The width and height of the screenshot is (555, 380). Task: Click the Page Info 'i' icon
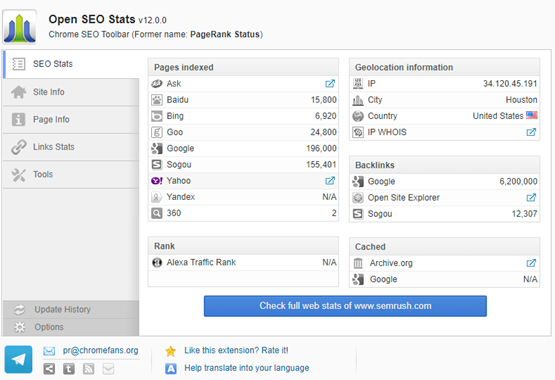[x=18, y=120]
